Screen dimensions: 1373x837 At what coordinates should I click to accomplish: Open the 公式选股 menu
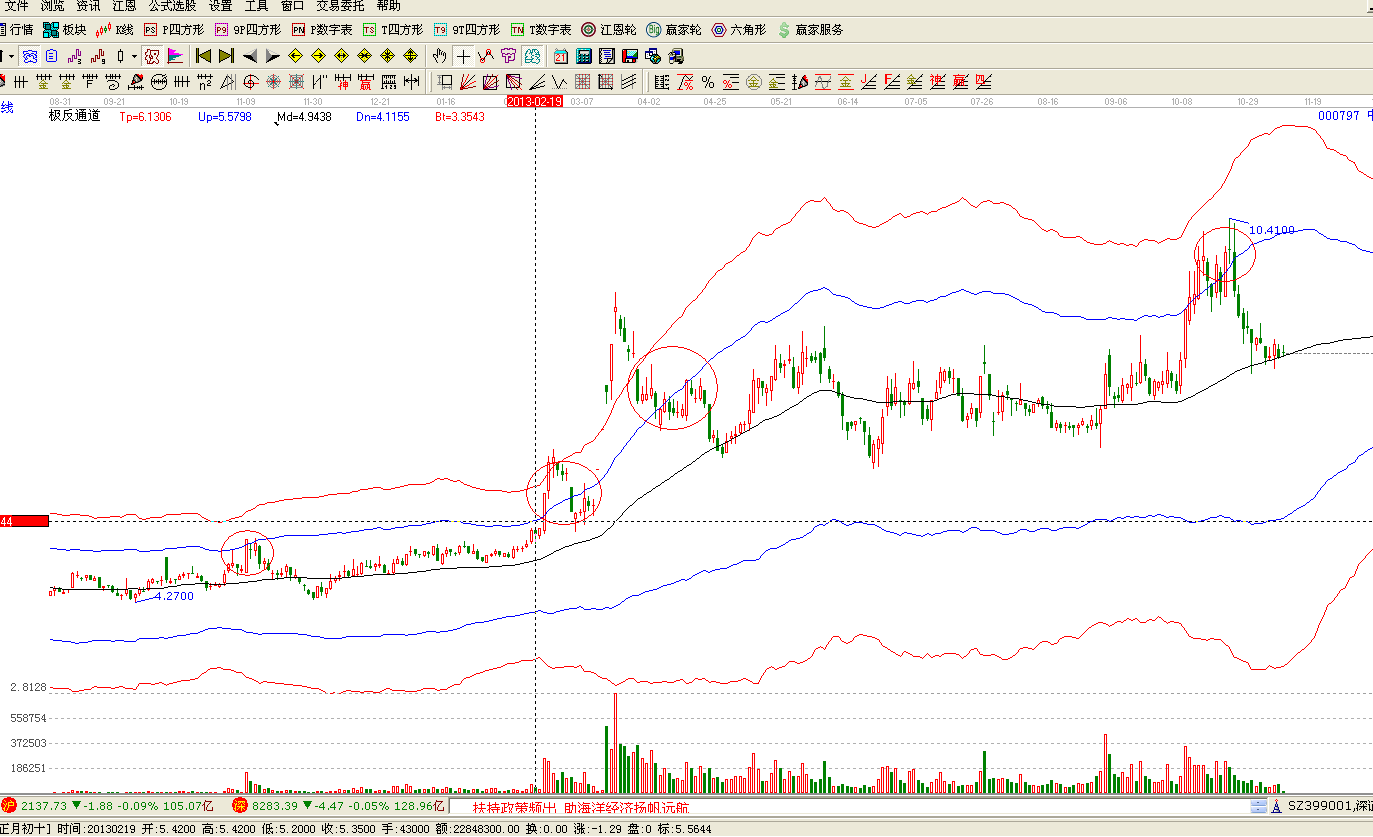172,6
